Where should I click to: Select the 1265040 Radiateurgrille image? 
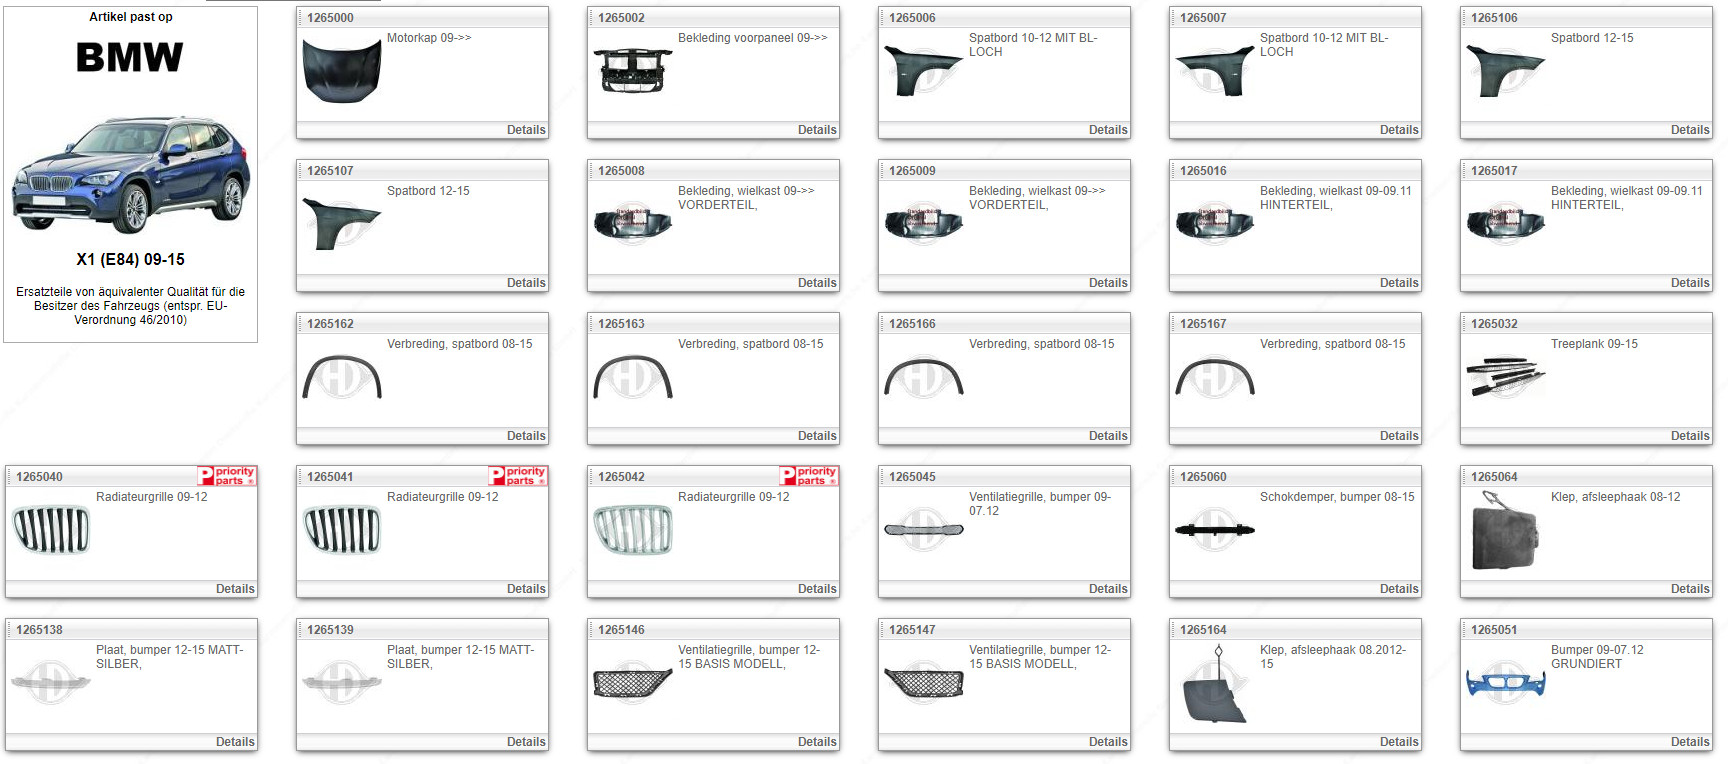point(51,530)
